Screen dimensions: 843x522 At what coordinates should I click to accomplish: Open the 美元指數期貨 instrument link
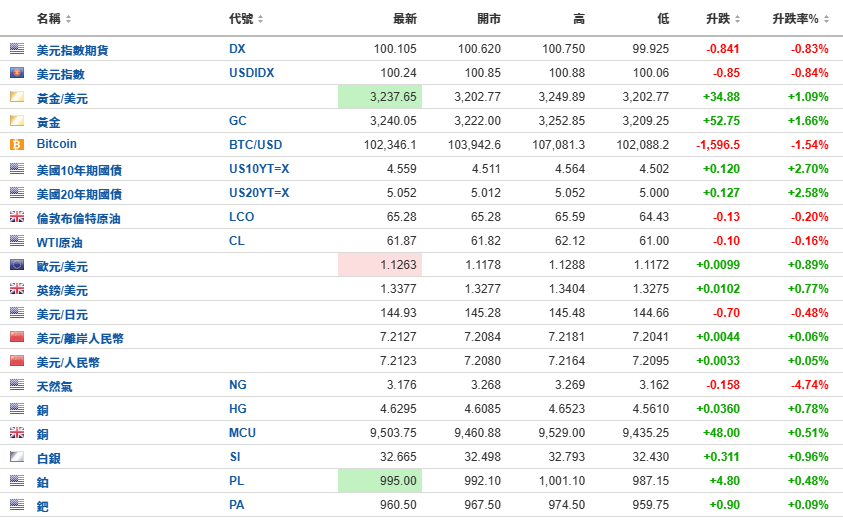(x=72, y=50)
